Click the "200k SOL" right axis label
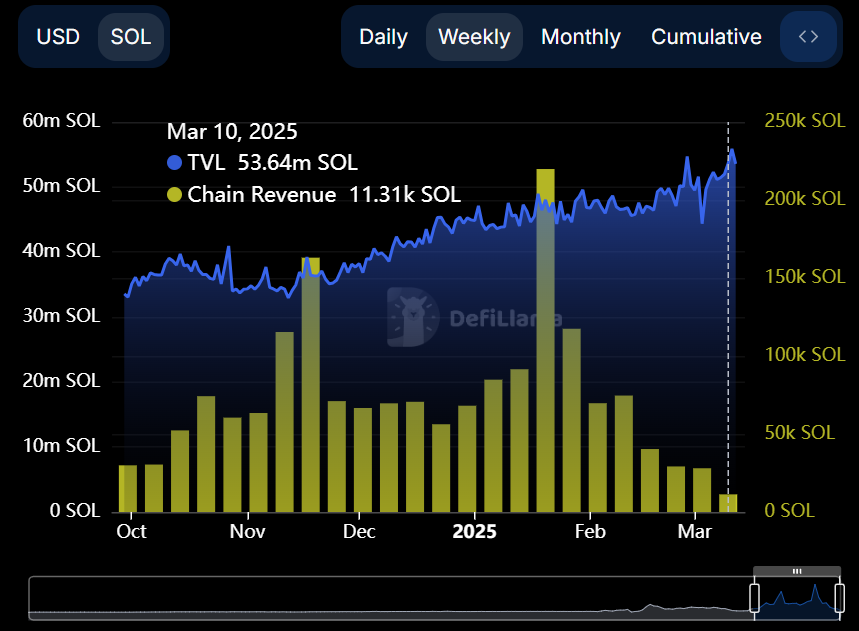Viewport: 859px width, 631px height. coord(805,198)
